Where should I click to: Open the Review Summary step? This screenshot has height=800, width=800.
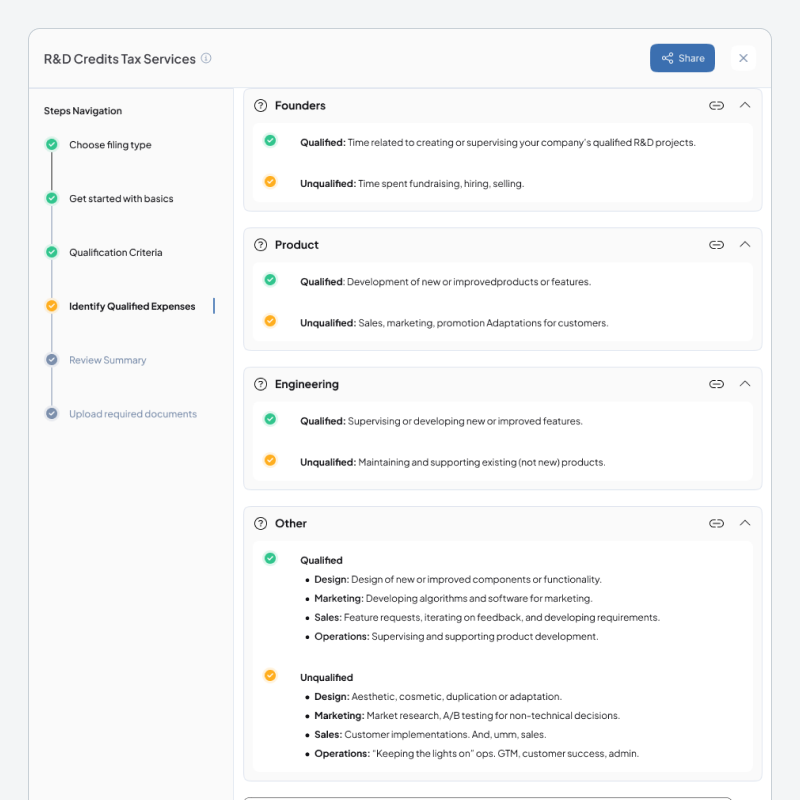(x=108, y=360)
